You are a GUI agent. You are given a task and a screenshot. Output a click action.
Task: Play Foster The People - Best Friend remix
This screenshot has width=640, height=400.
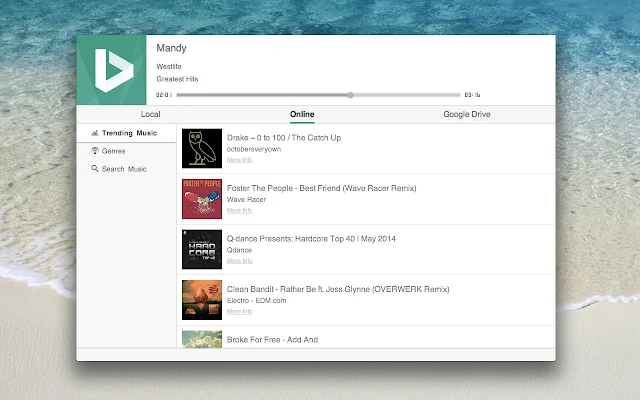pyautogui.click(x=322, y=188)
